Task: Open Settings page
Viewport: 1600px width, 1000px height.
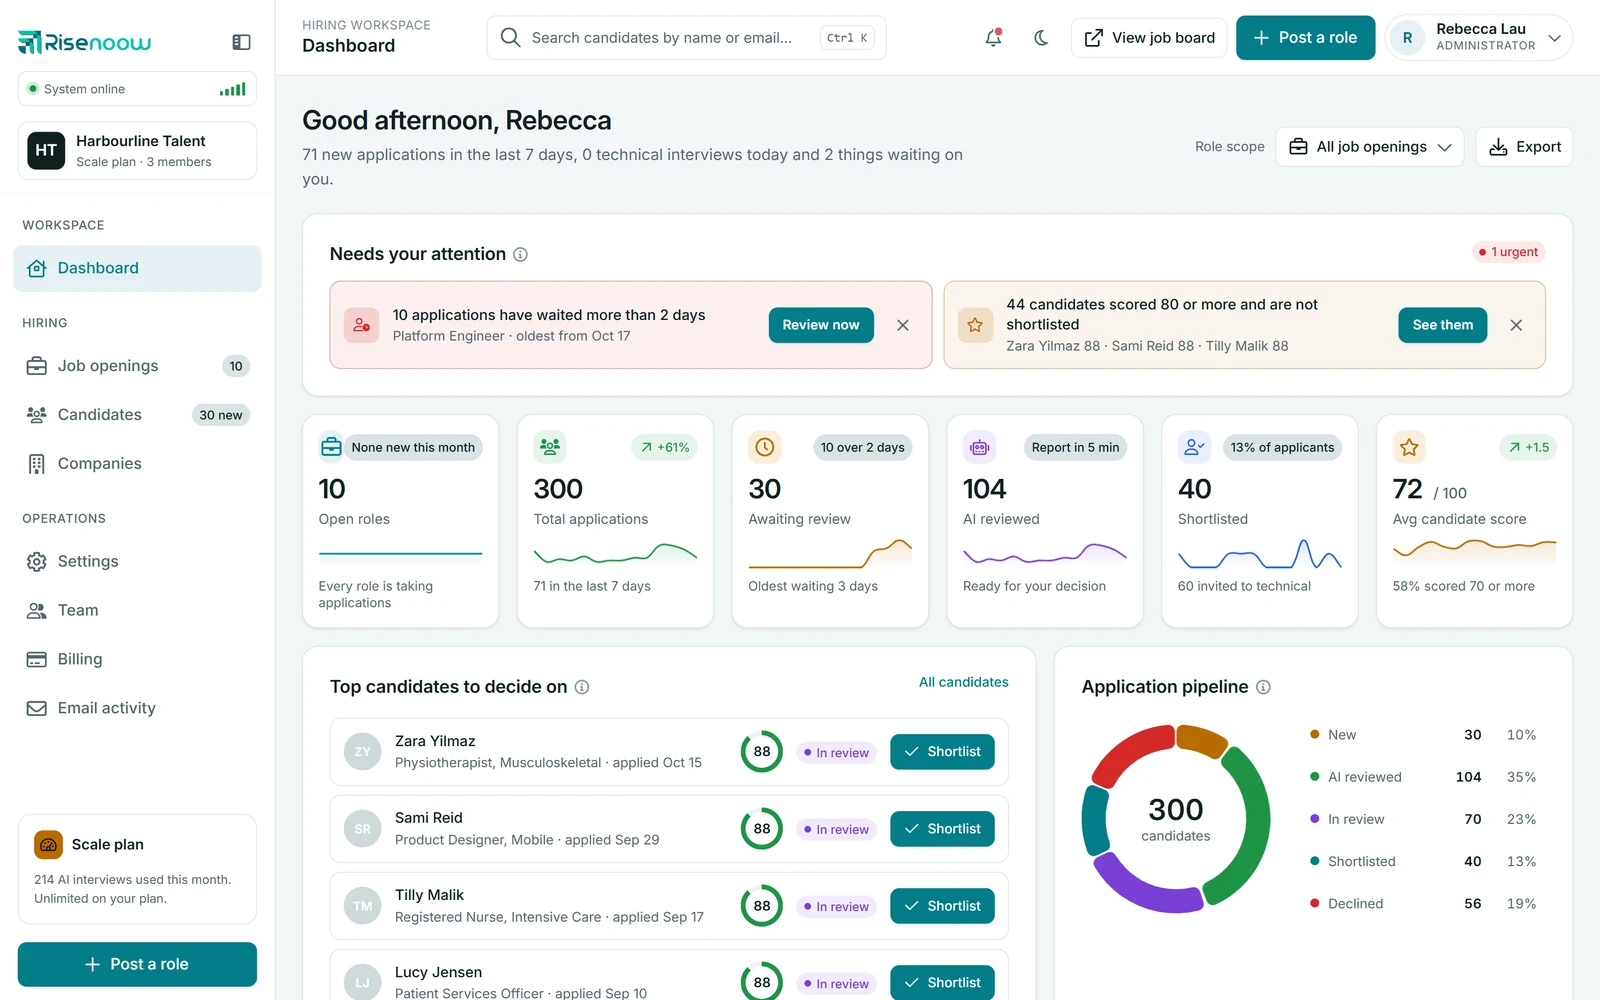Action: pyautogui.click(x=137, y=562)
